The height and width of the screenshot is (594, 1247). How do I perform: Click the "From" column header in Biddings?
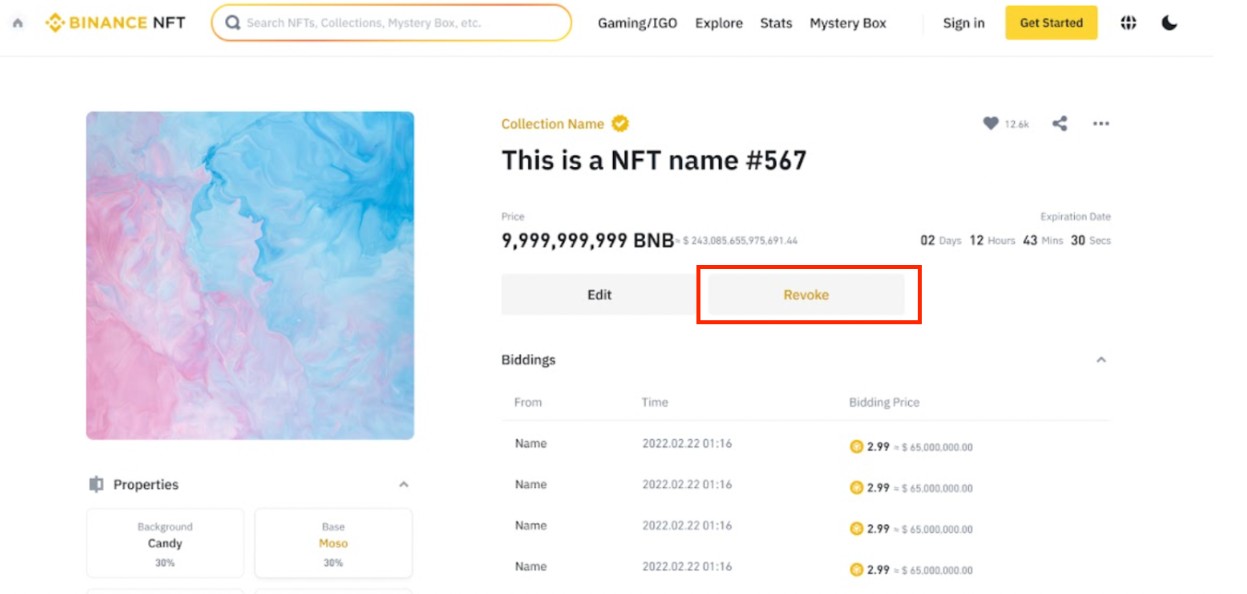528,402
